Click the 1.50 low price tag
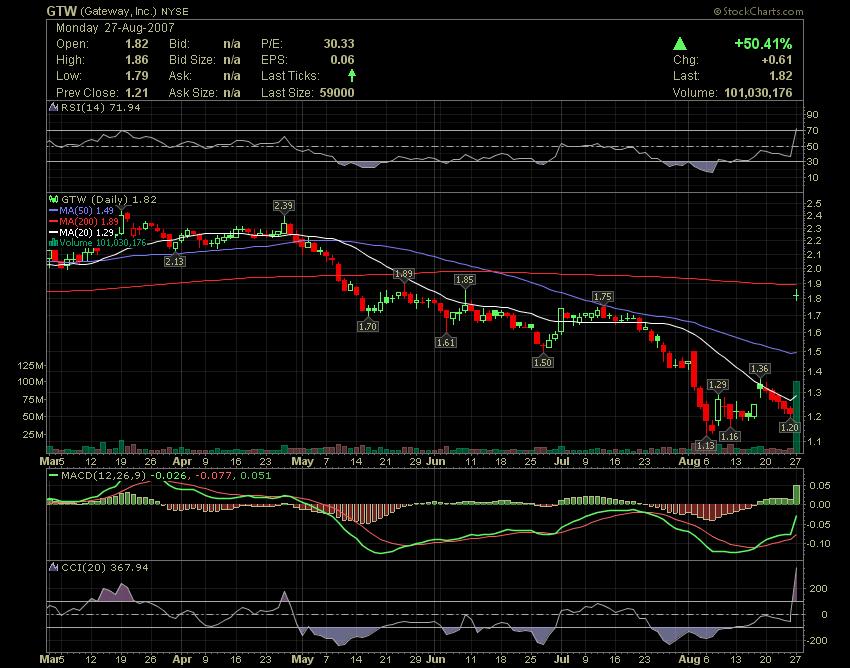The image size is (850, 668). (543, 363)
